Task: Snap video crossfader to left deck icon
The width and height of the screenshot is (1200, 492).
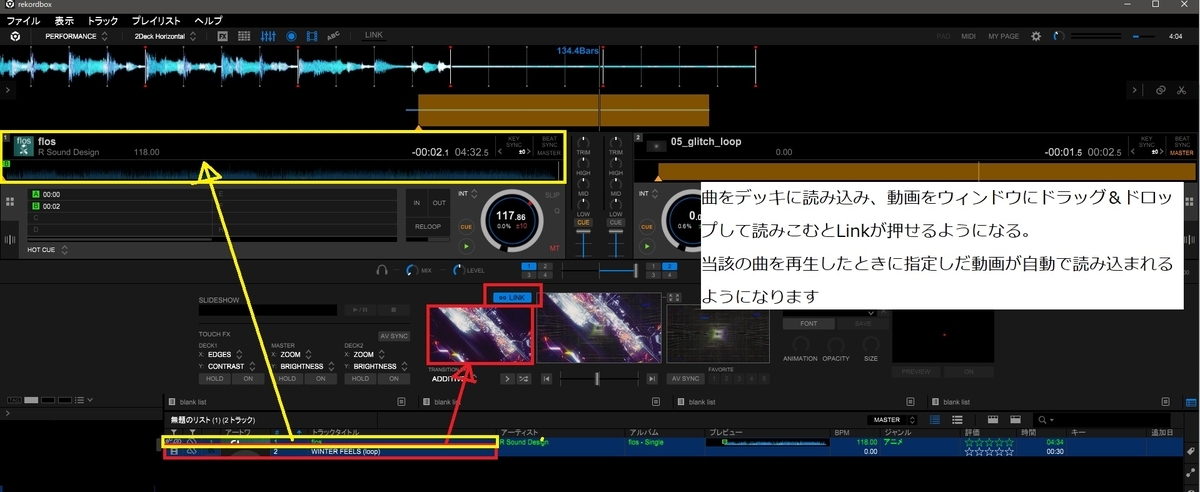Action: [546, 379]
